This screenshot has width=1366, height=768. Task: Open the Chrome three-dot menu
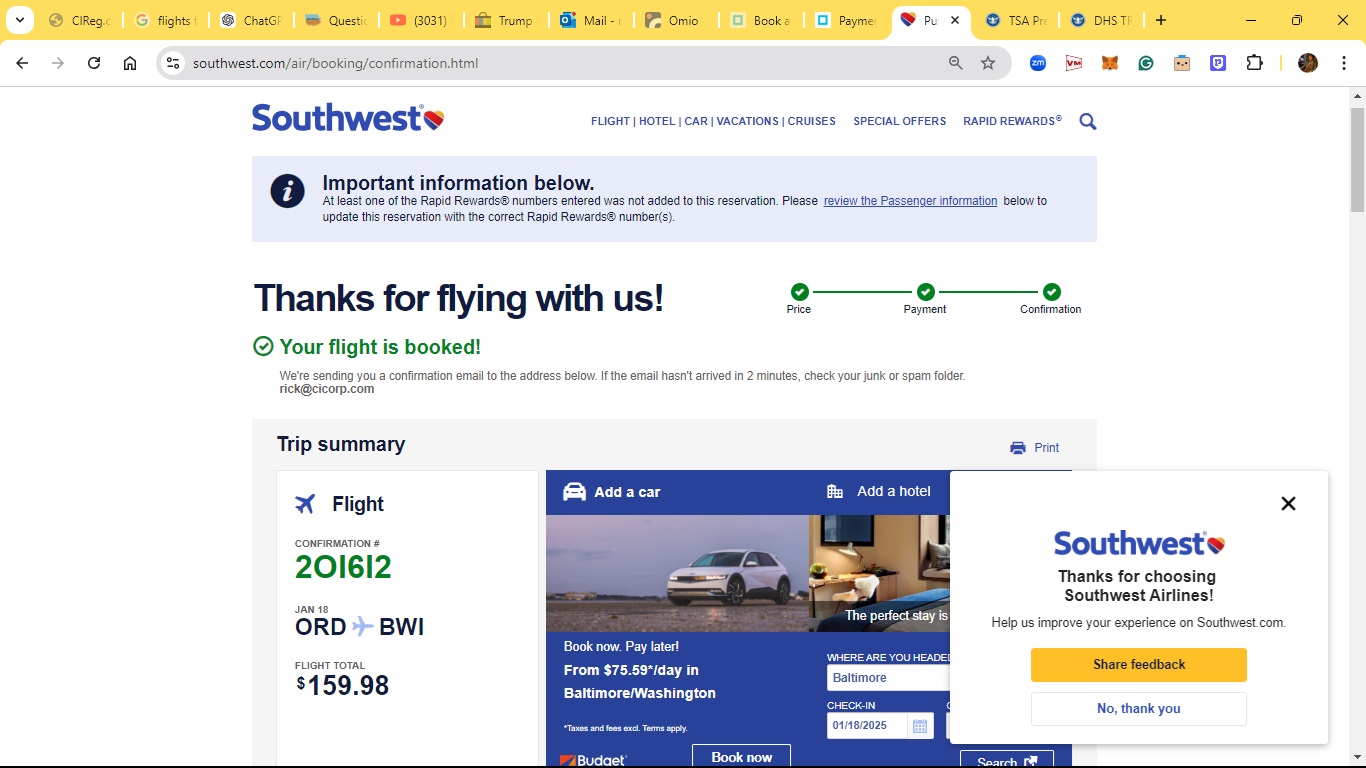pyautogui.click(x=1340, y=63)
